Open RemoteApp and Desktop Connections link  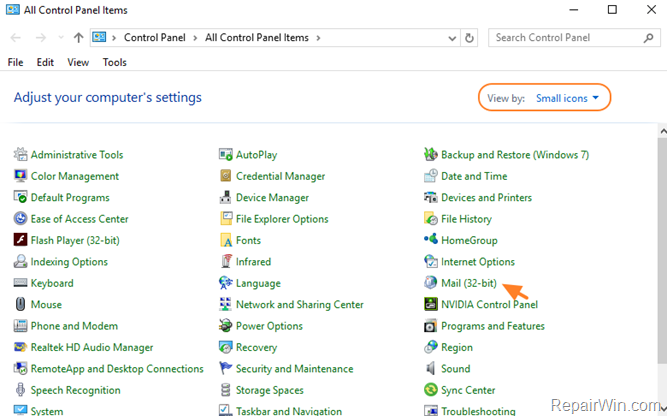[x=117, y=369]
